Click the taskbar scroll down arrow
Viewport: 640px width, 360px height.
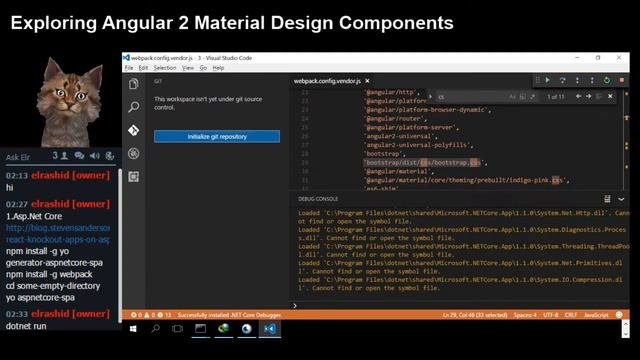[625, 334]
